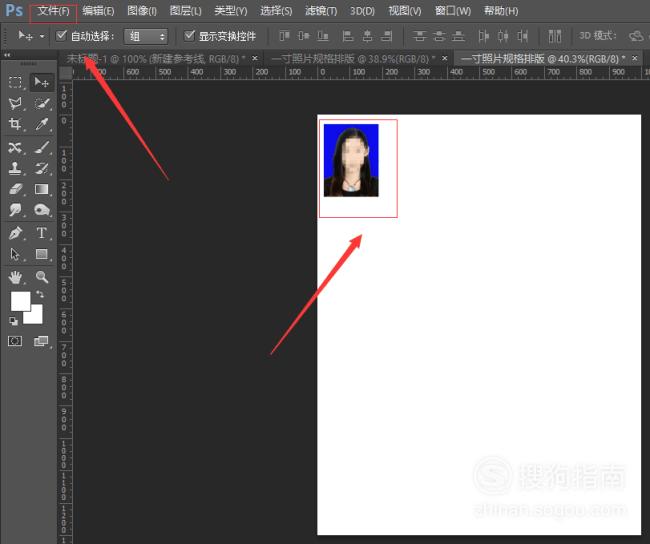Open the Move tool preset picker arrow

pos(42,36)
